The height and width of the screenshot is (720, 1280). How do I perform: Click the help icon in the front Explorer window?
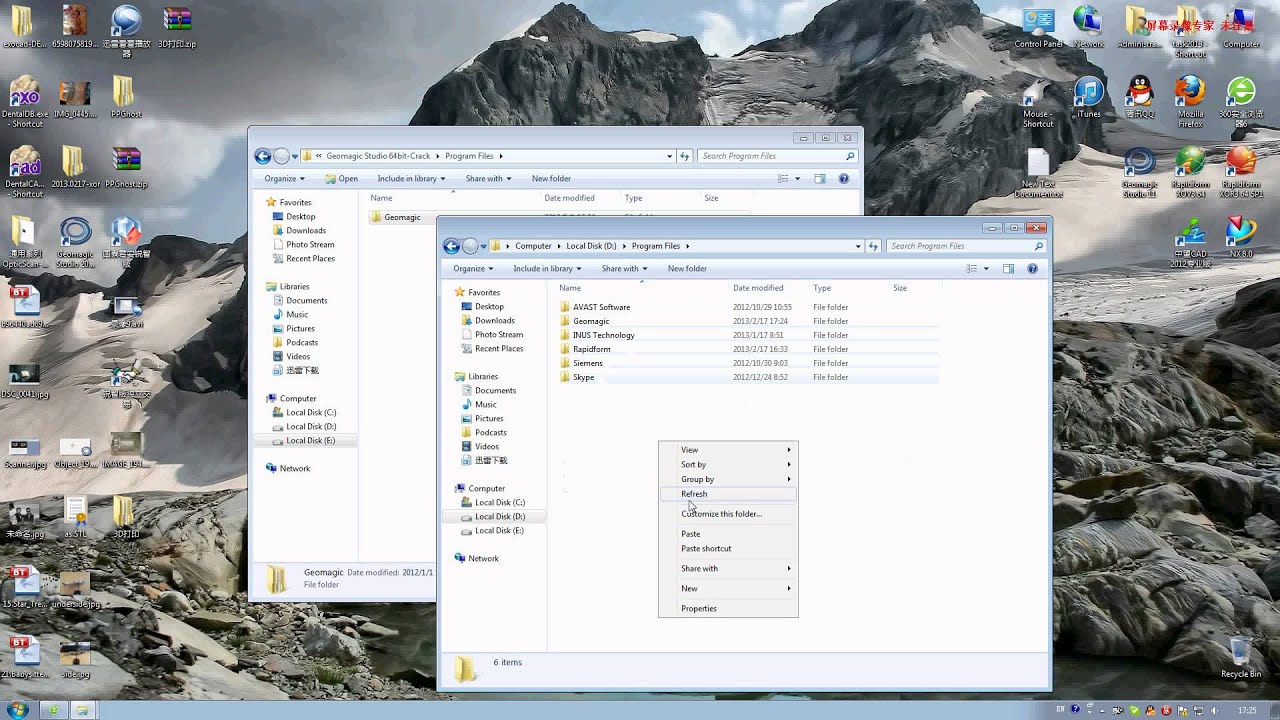click(1033, 268)
